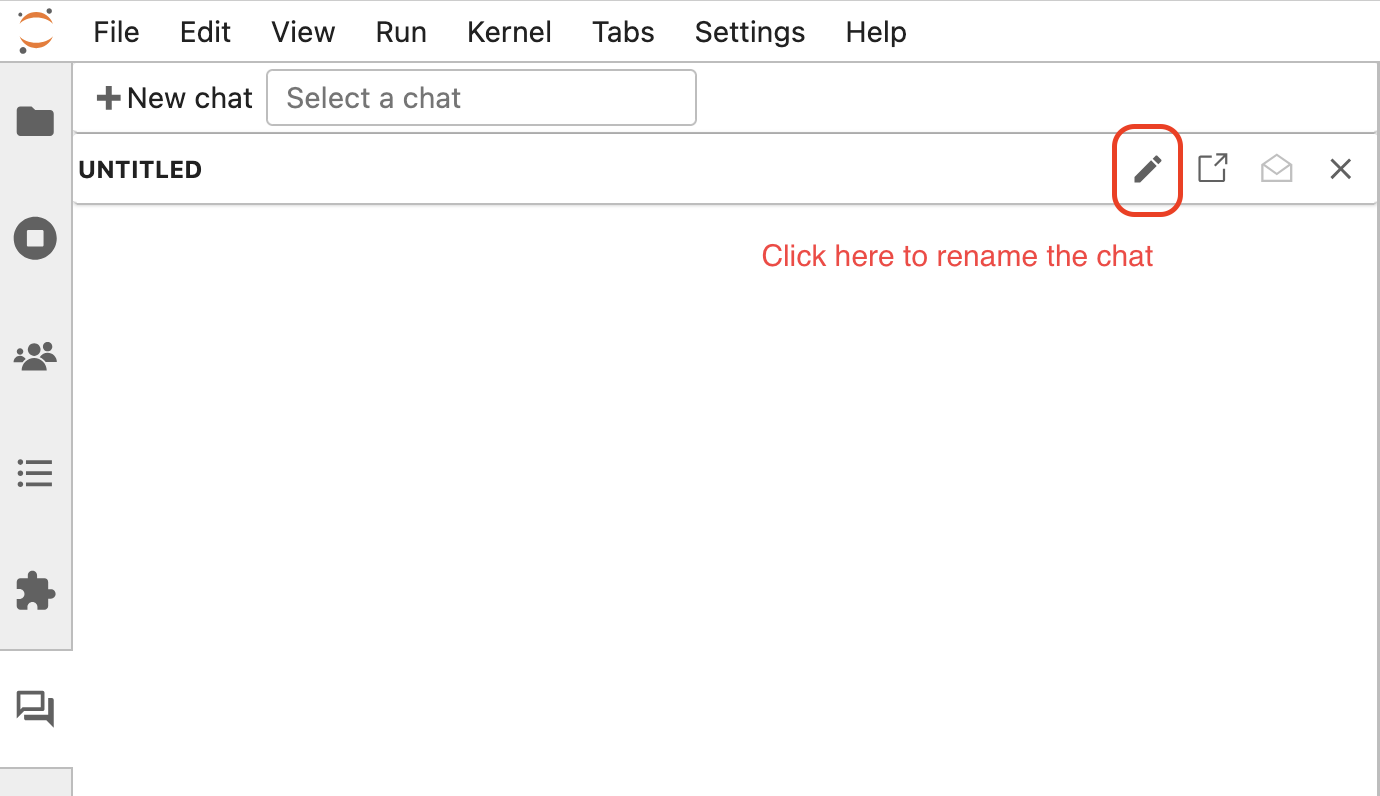Close the UNTITLED chat
Screen dimensions: 1380x796
pos(1341,169)
